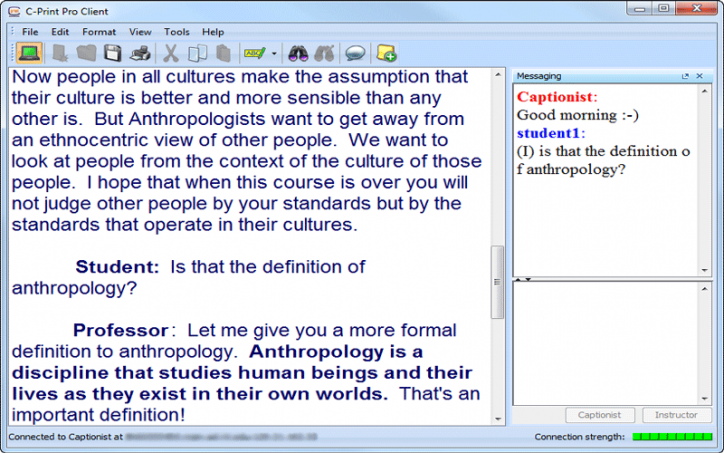Run the ABC spell check tool
Viewport: 724px width, 453px height.
(254, 53)
